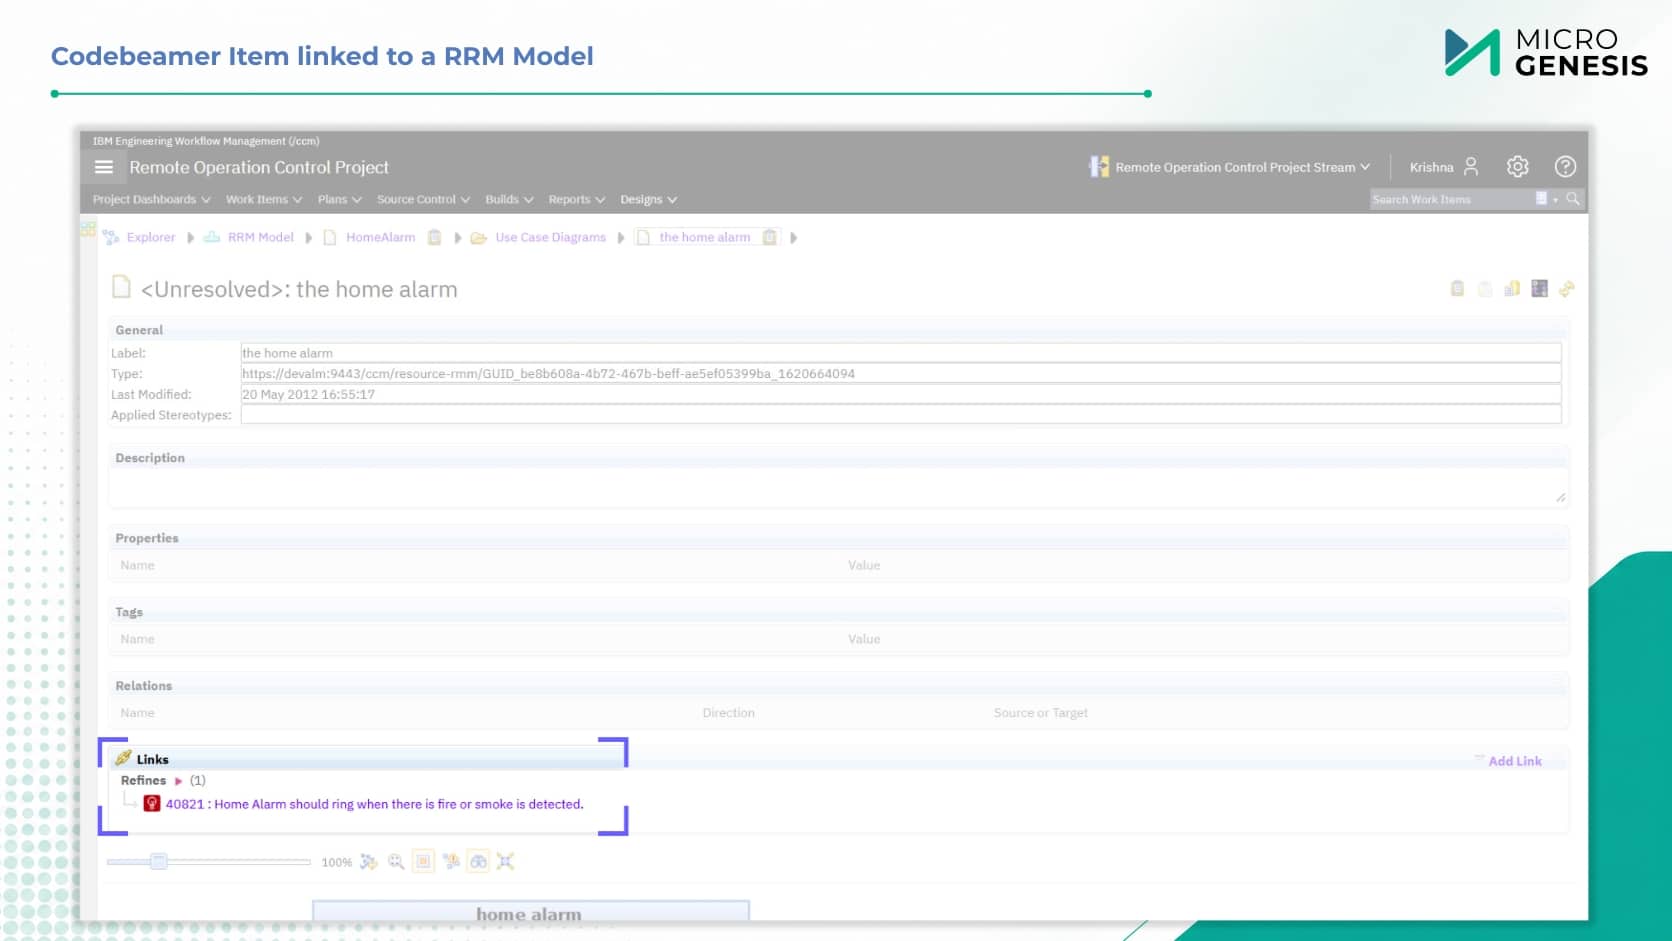1672x941 pixels.
Task: Click the first diagram toolbar icon after 100%
Action: point(369,862)
